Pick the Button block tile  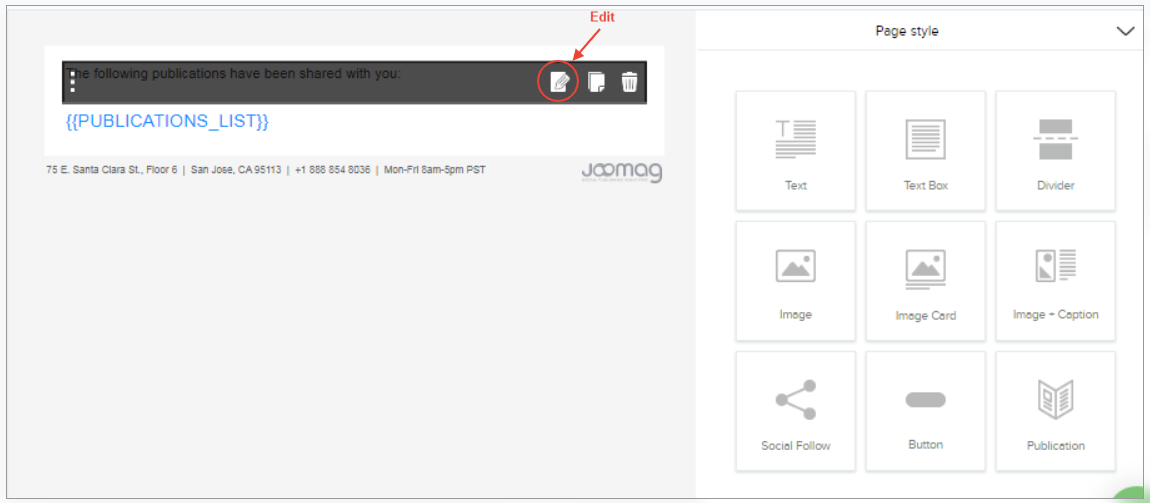point(925,411)
